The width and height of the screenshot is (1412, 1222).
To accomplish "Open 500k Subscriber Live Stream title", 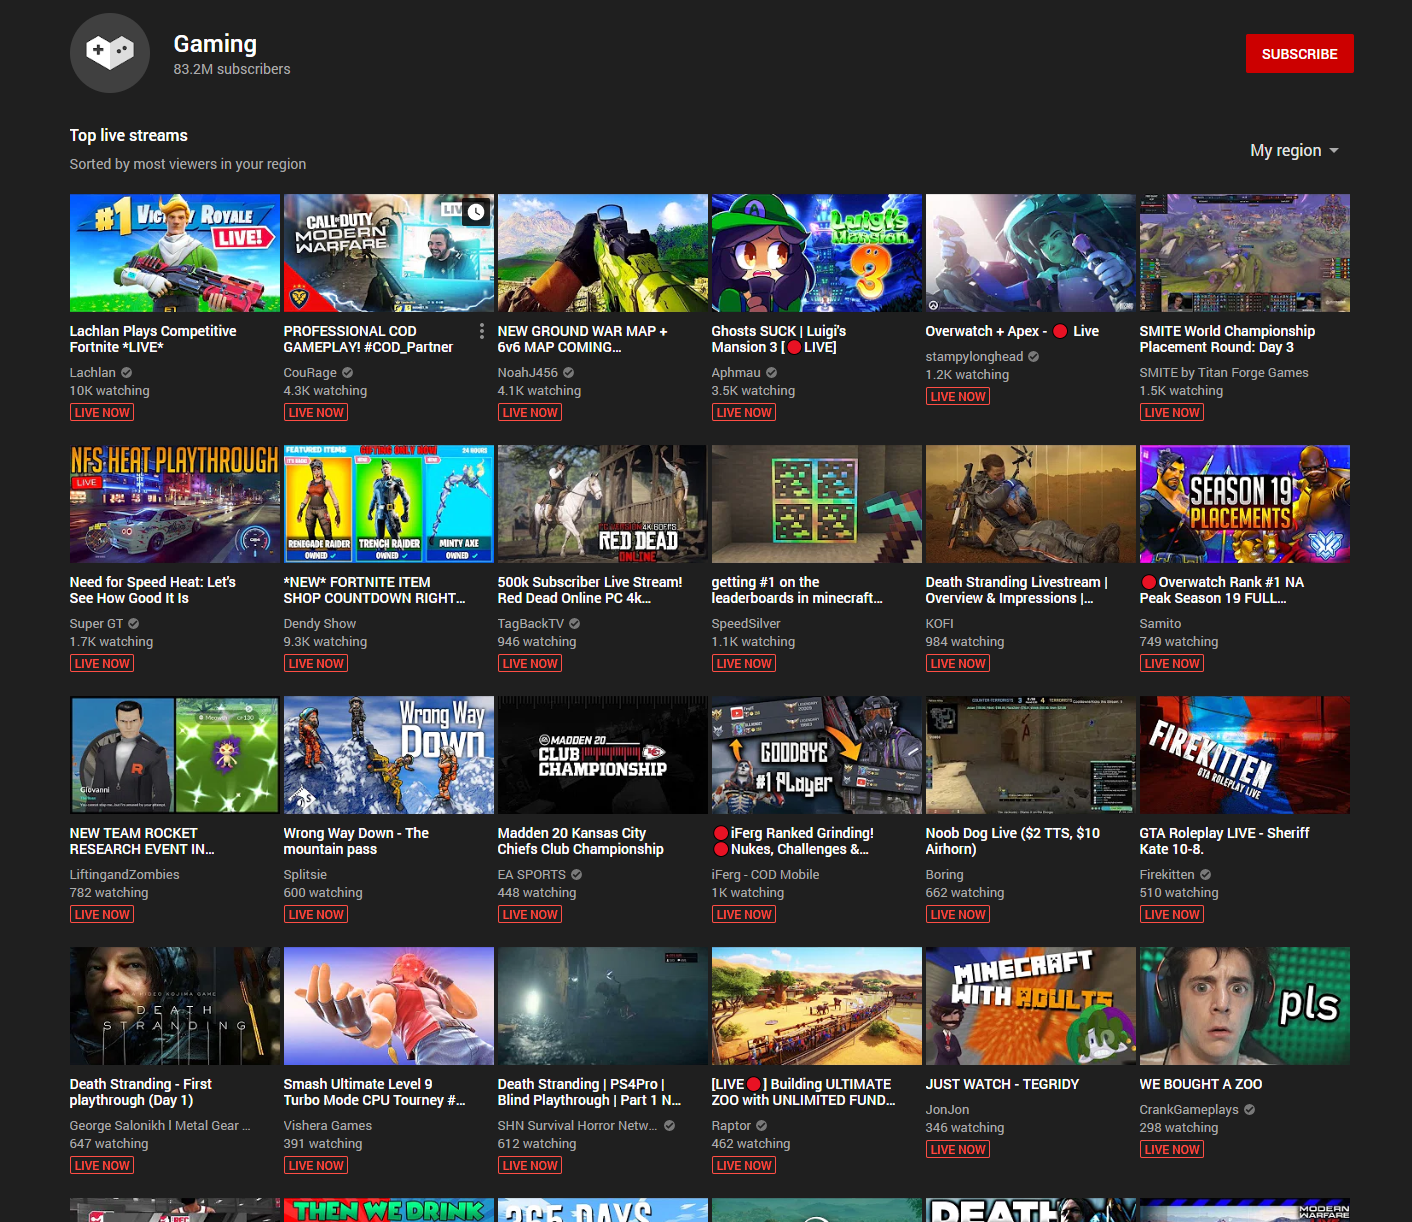I will (590, 590).
